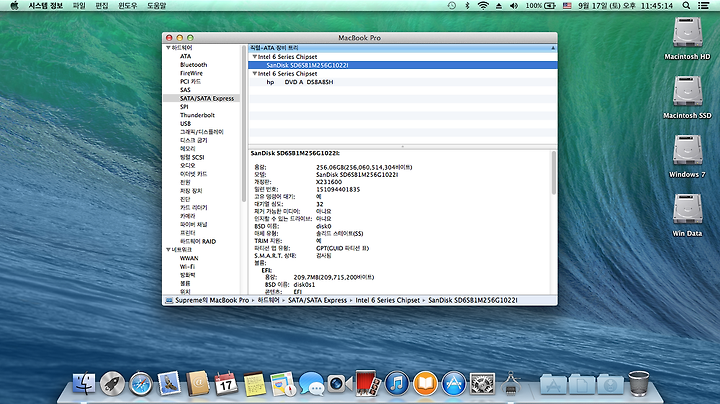Click details pane vertical scrollbar
Screen dimensions: 720x404
[x=554, y=173]
